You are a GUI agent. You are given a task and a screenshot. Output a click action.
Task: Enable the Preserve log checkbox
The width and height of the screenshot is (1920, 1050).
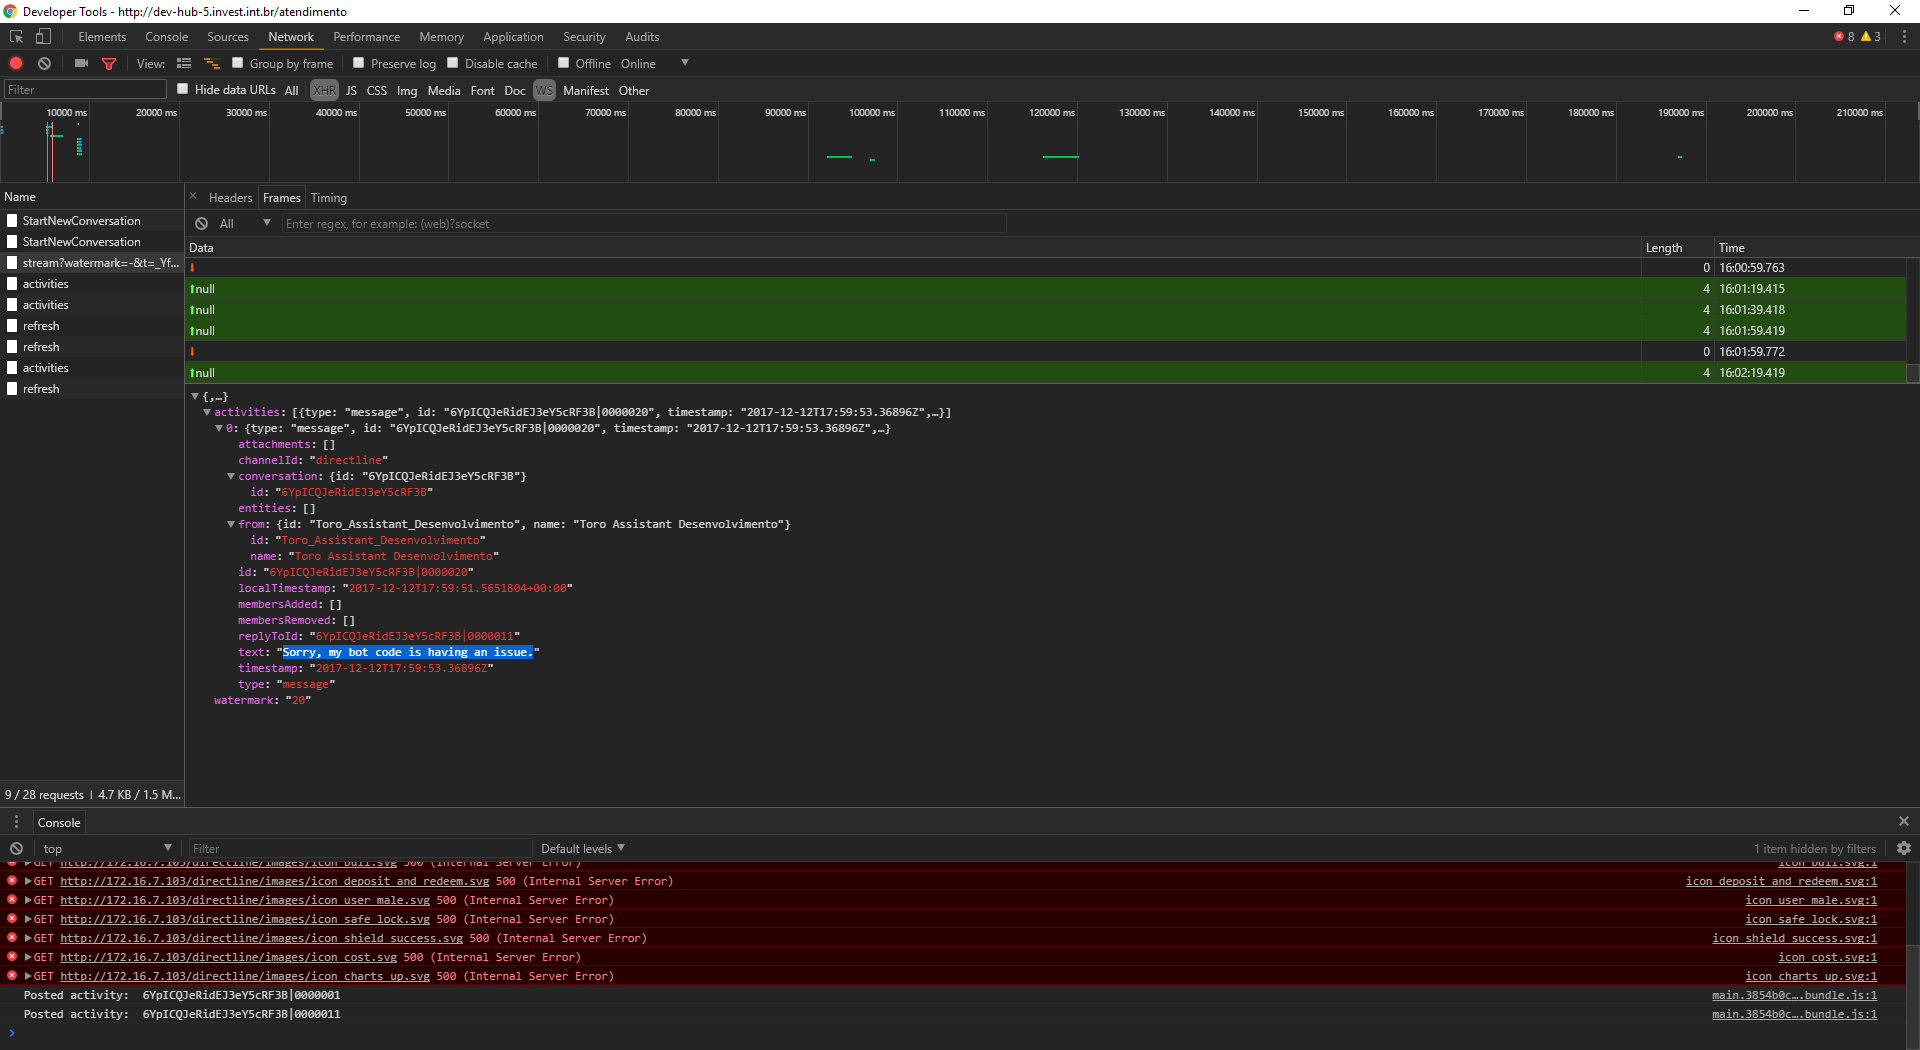pos(358,62)
